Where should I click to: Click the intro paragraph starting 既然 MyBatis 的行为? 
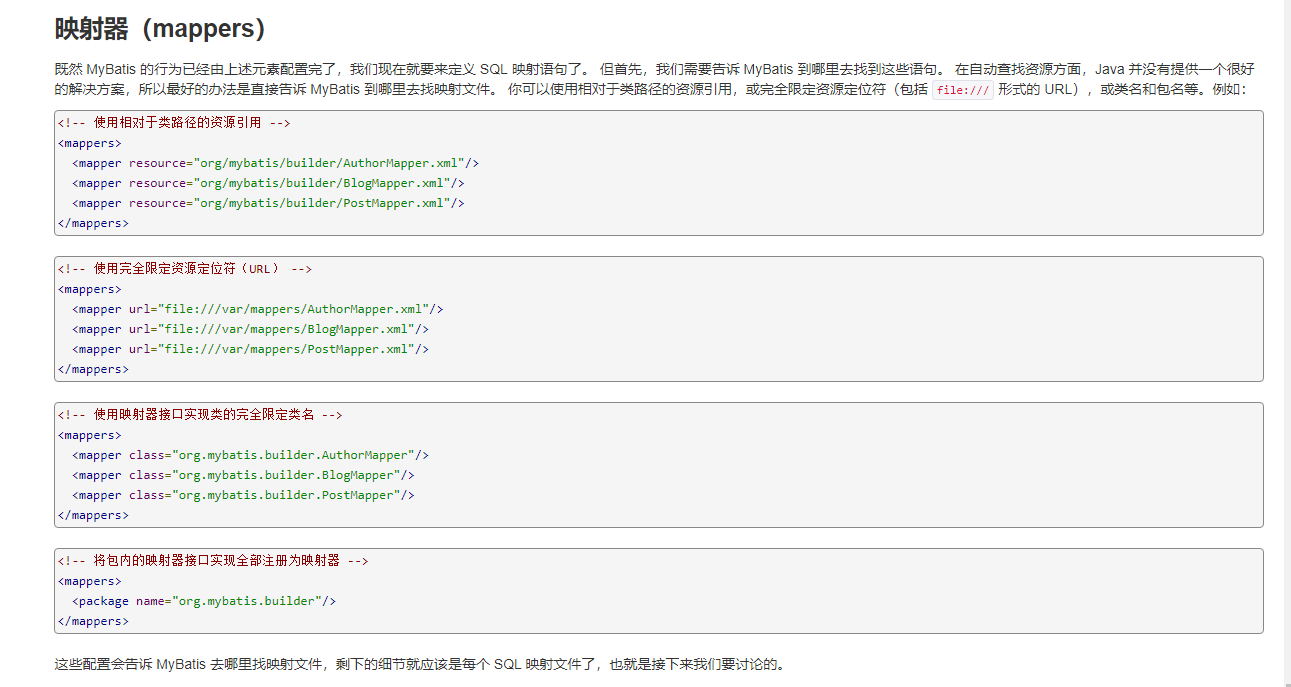click(654, 79)
